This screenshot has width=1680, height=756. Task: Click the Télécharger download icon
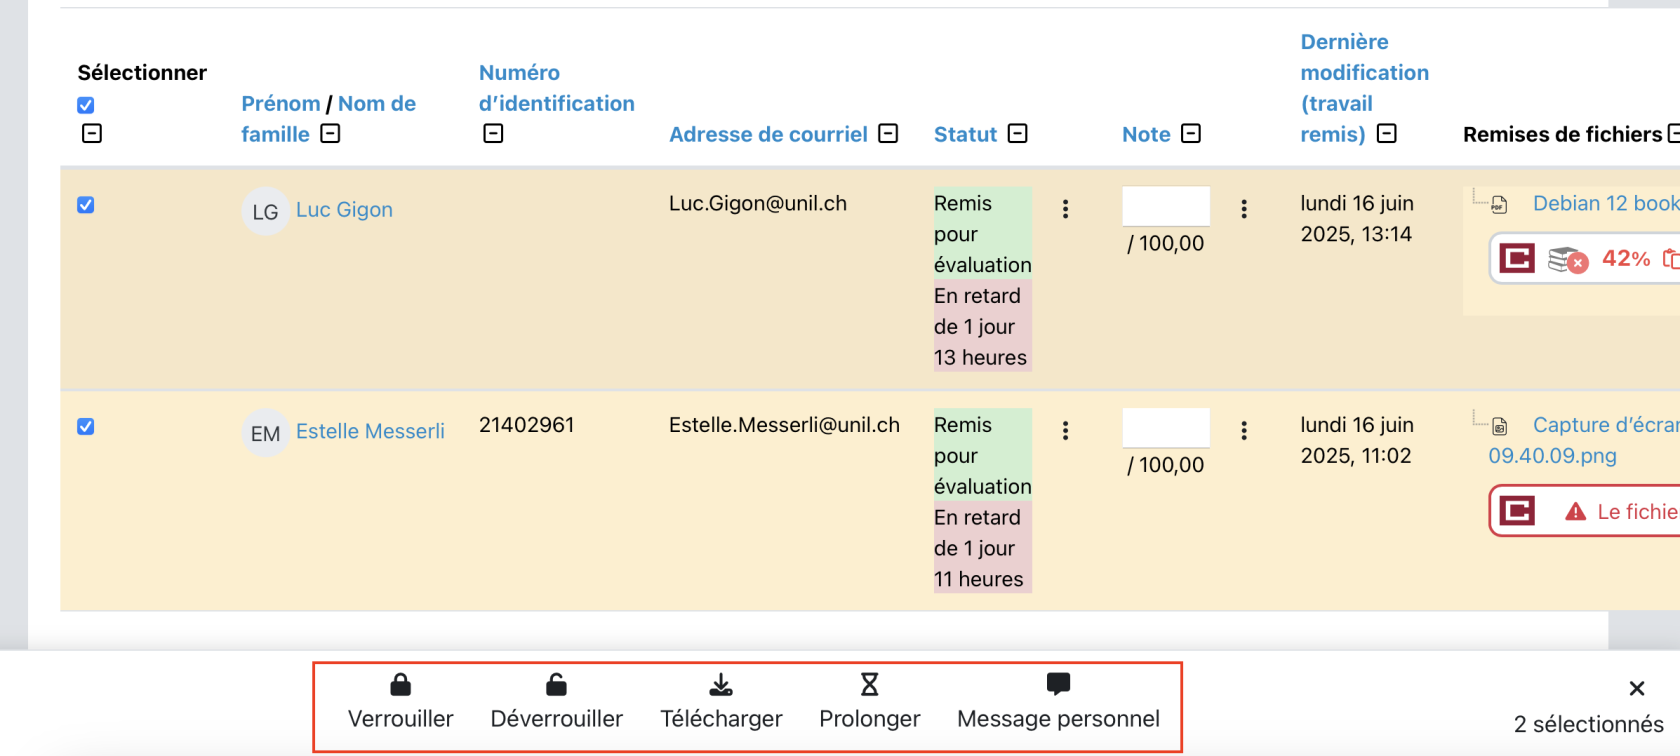[x=721, y=685]
